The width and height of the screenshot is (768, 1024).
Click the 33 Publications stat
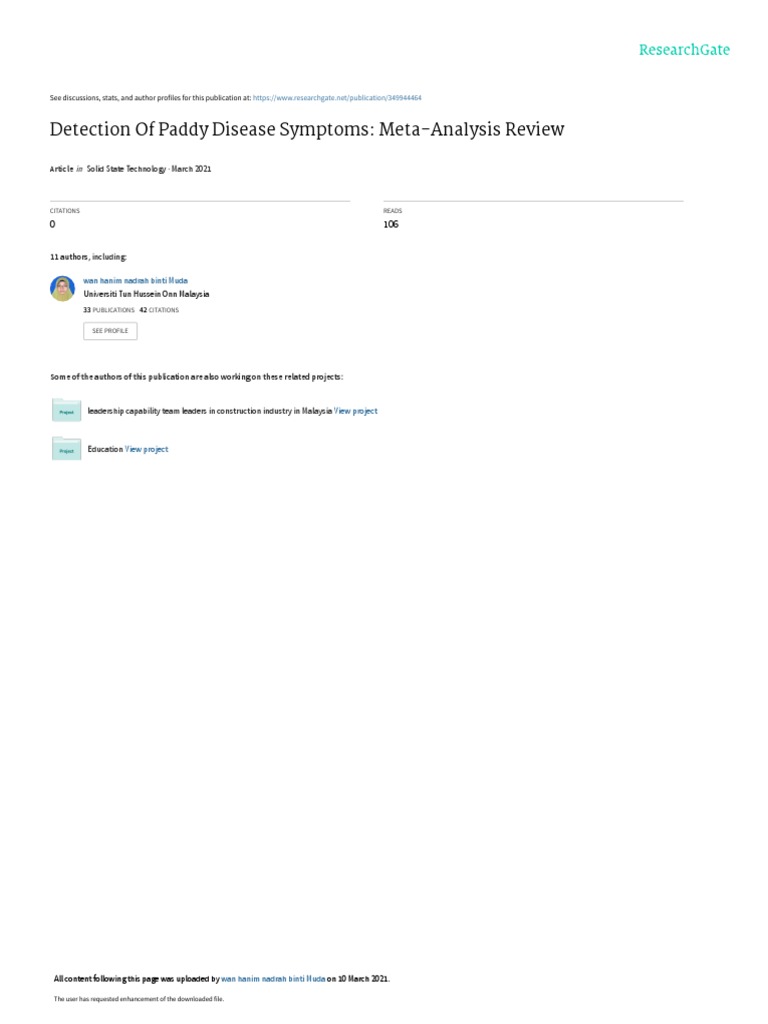(109, 310)
